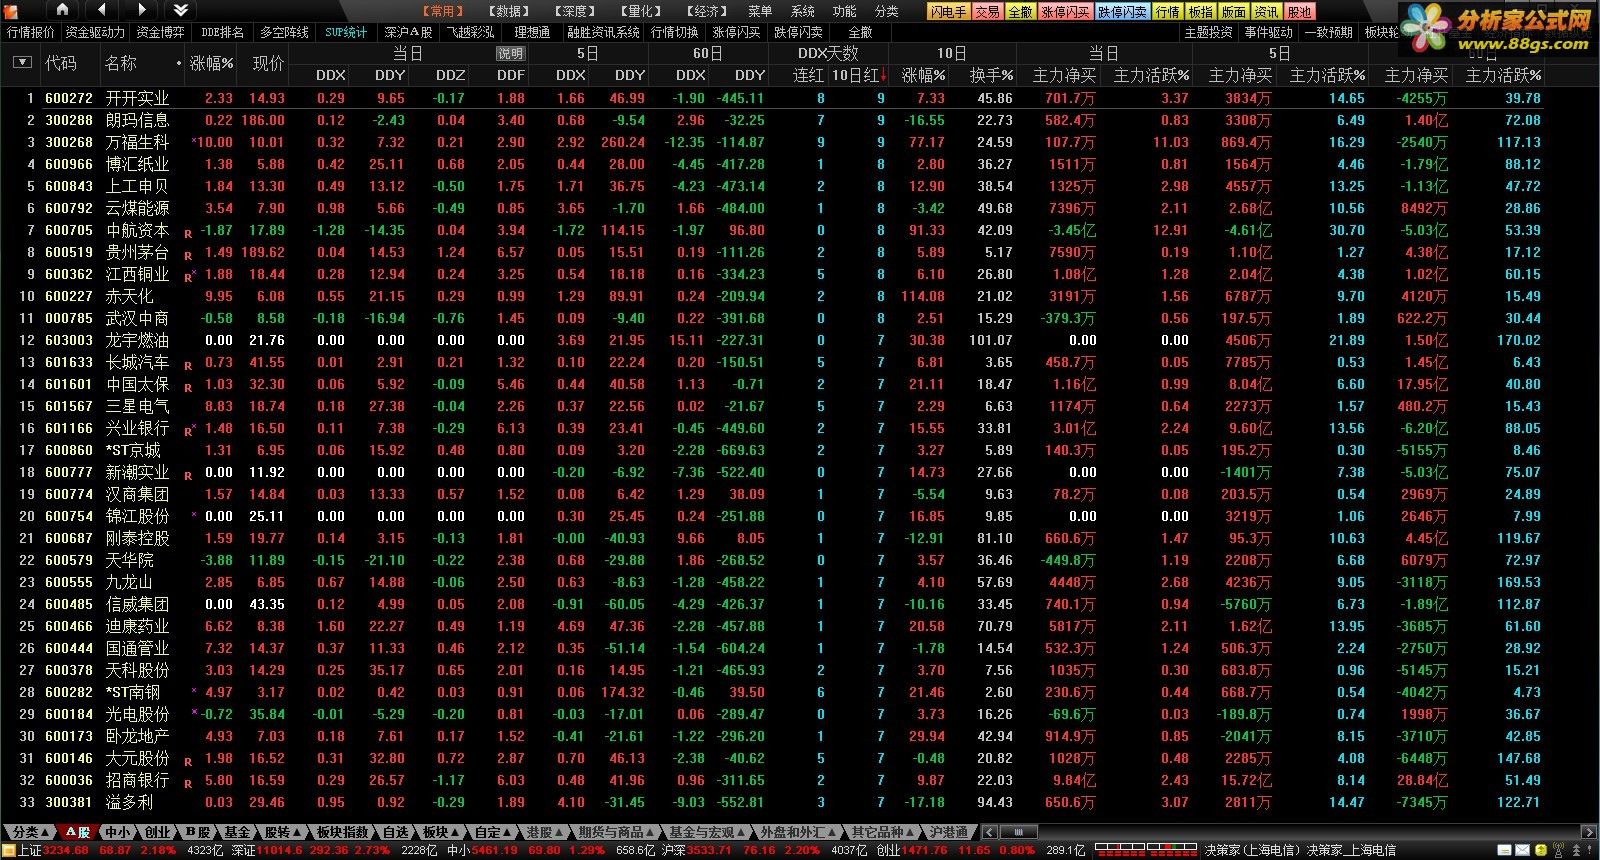Open the 主题投资 tab
Image resolution: width=1600 pixels, height=860 pixels.
click(x=1208, y=32)
